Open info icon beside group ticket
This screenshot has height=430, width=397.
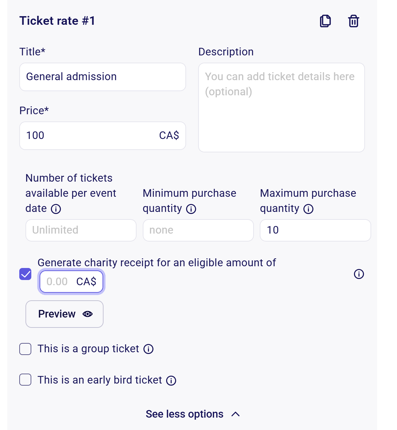pos(148,349)
